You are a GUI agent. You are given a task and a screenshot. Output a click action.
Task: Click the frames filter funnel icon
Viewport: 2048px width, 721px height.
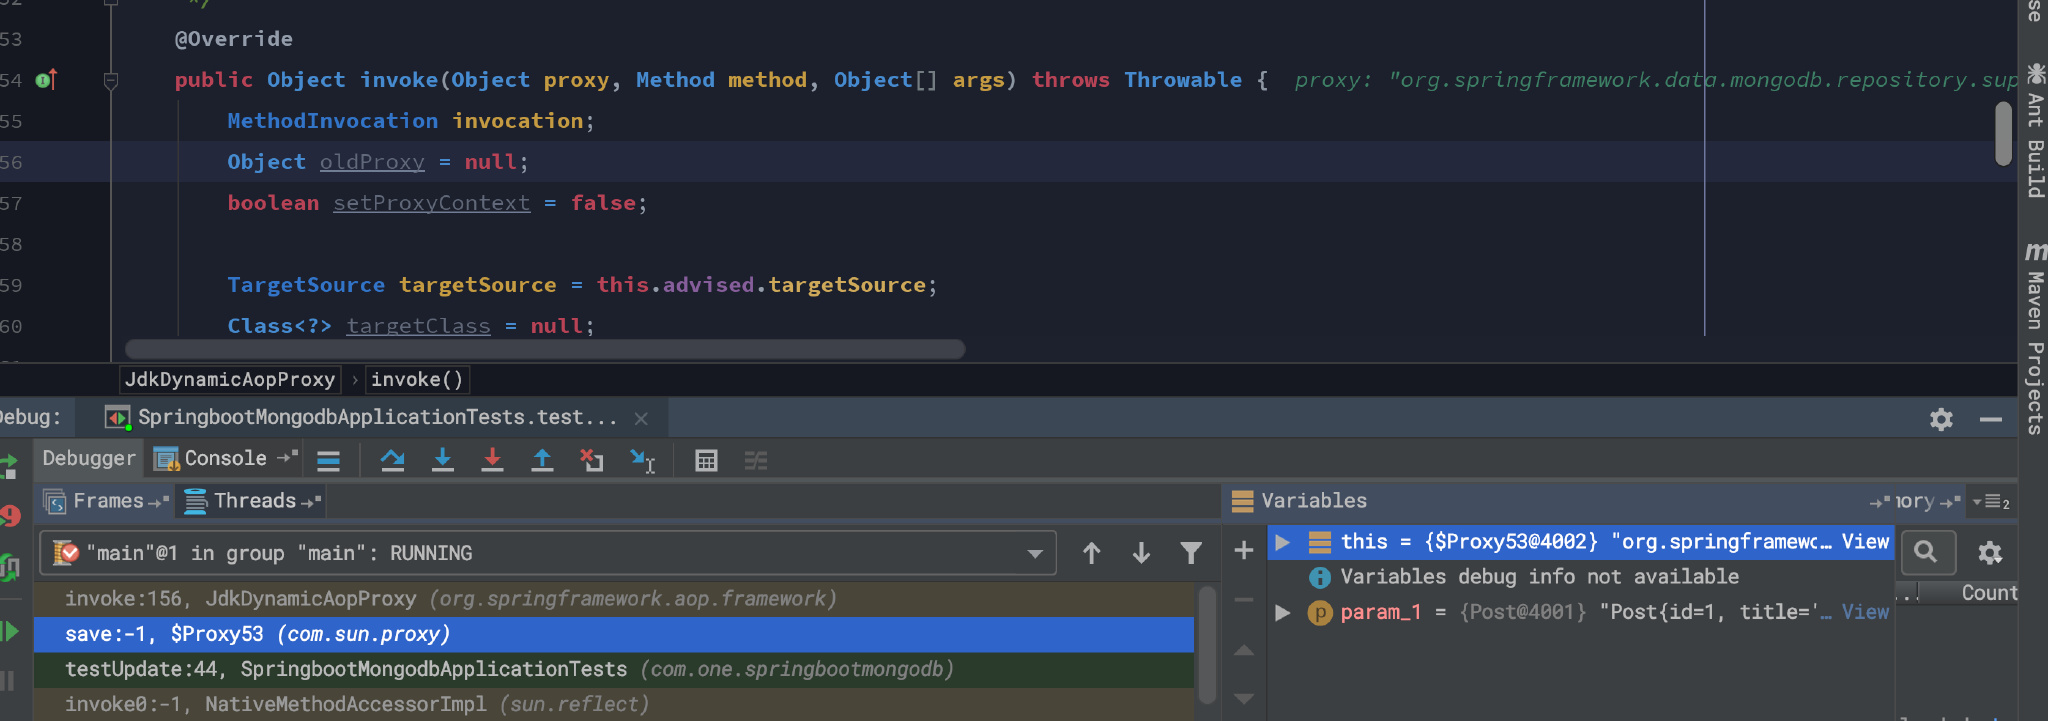click(1191, 553)
